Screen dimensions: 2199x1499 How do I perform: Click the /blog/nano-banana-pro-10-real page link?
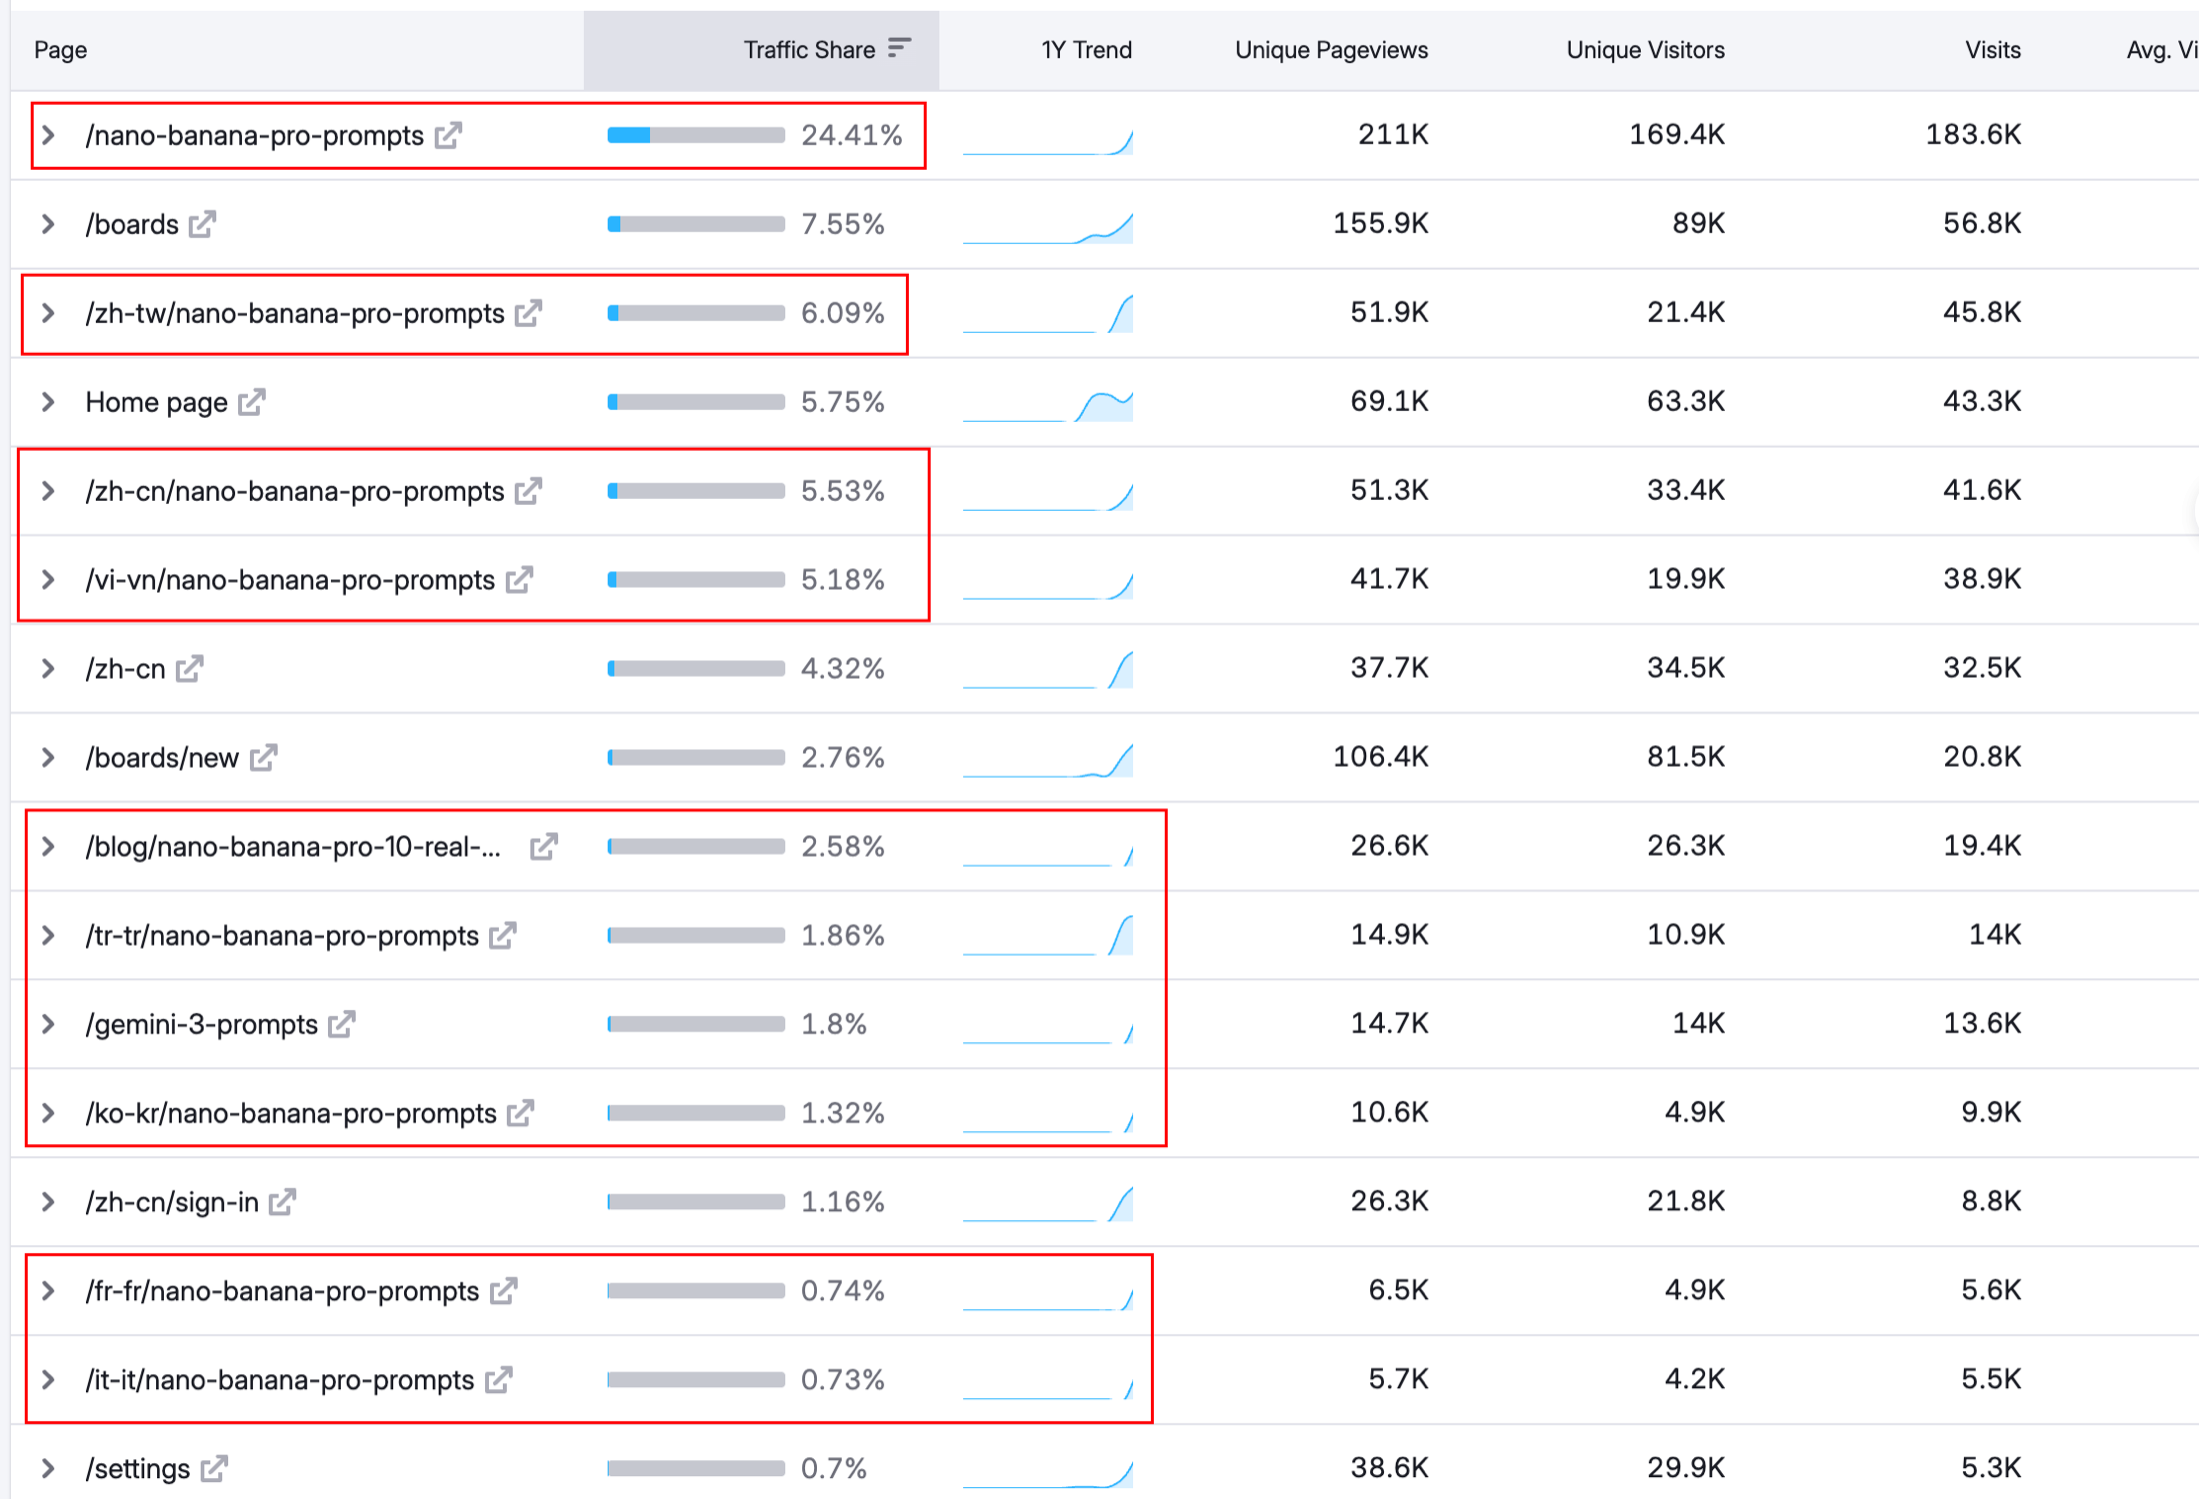pos(293,847)
